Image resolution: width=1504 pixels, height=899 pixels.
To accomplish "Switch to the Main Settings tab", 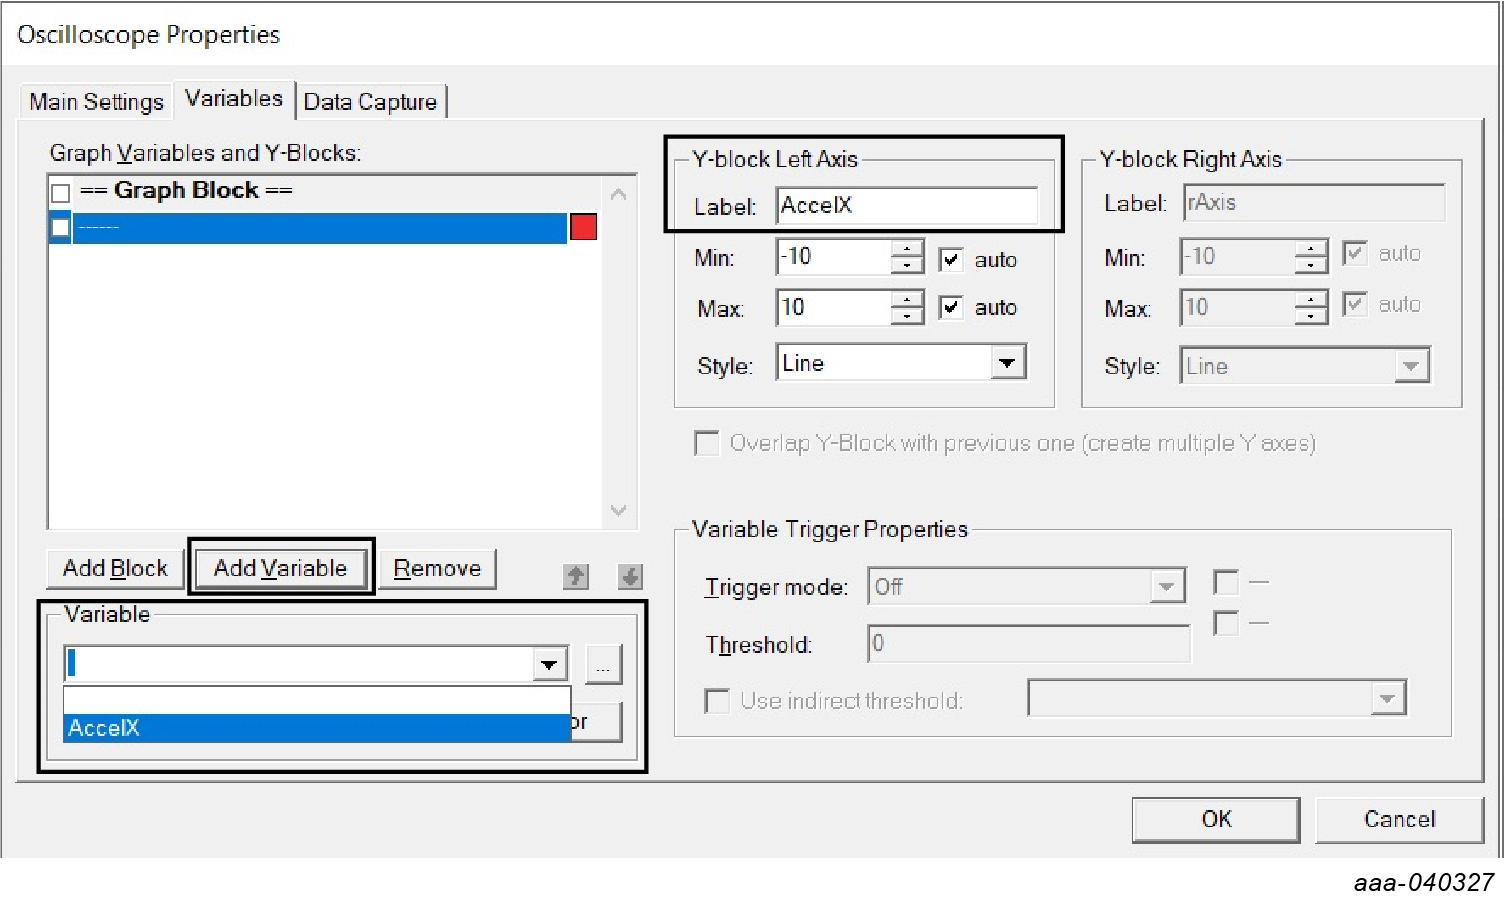I will click(x=96, y=102).
